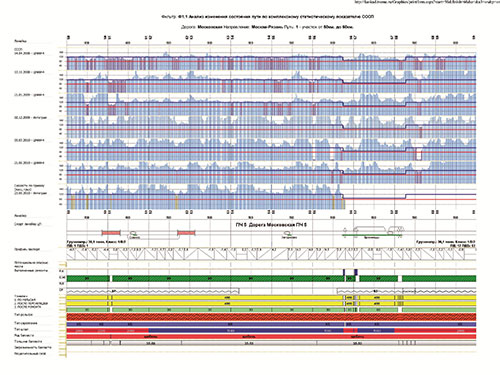The height and width of the screenshot is (375, 500).
Task: Click the large station track layout at right
Action: coord(374,229)
